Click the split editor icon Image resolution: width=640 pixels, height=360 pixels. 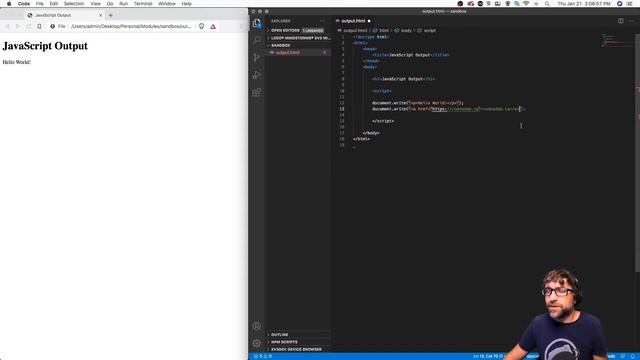pyautogui.click(x=620, y=21)
